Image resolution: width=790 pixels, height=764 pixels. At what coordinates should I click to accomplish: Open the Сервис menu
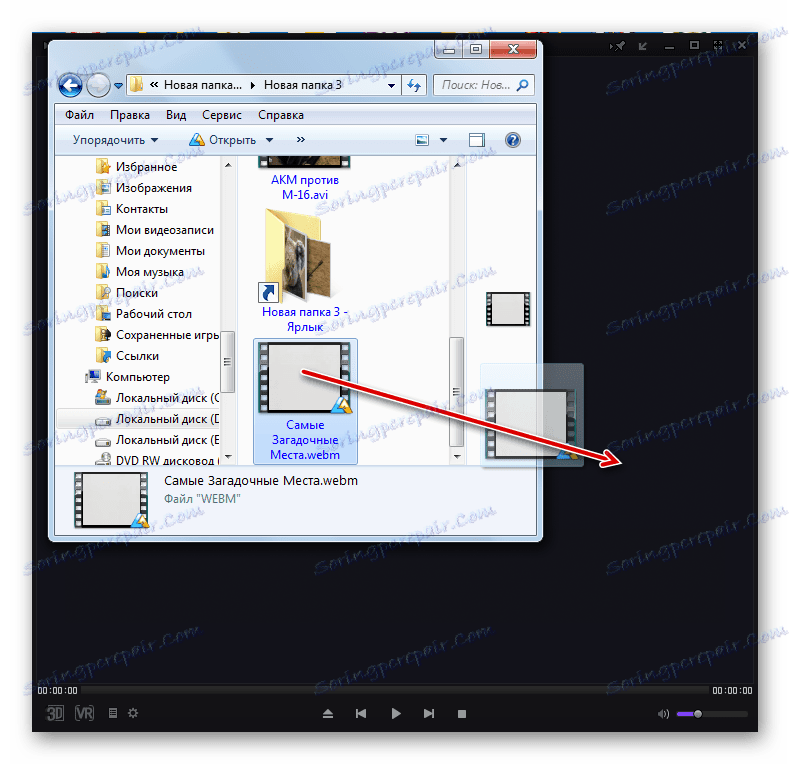pos(222,115)
